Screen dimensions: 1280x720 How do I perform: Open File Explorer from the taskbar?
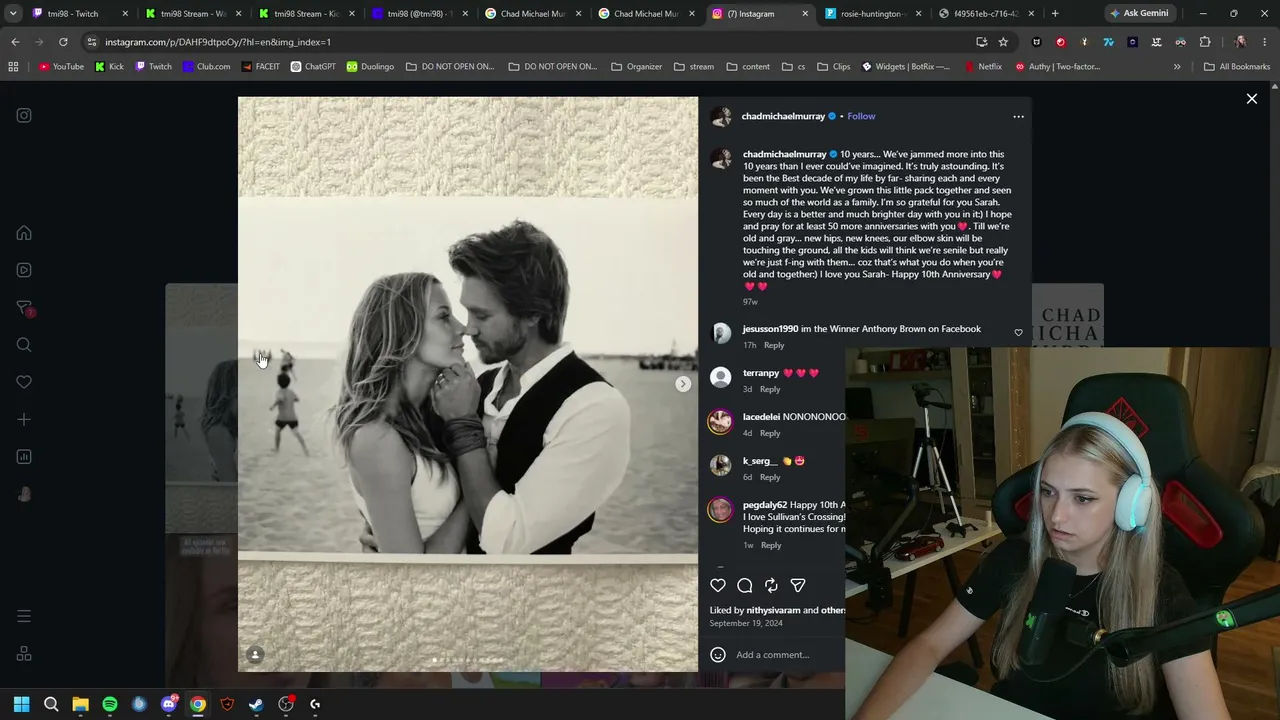[80, 704]
